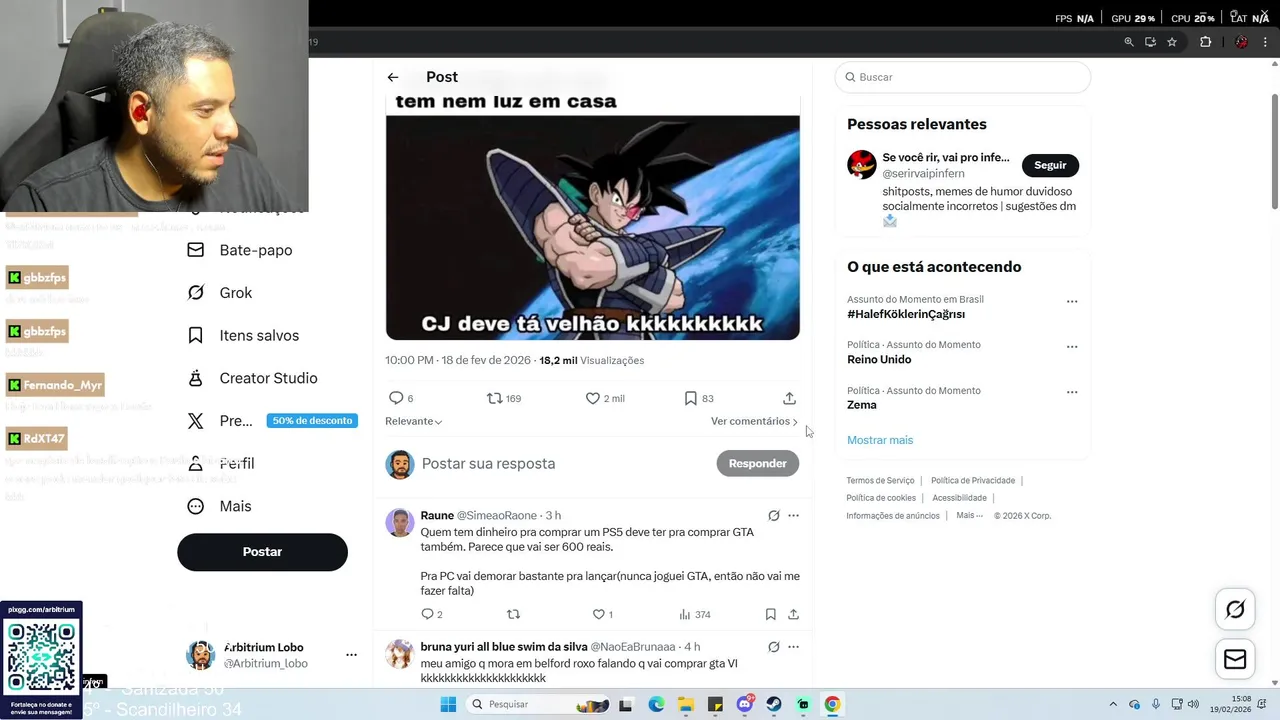This screenshot has height=720, width=1280.
Task: Click the Postar button
Action: tap(262, 552)
